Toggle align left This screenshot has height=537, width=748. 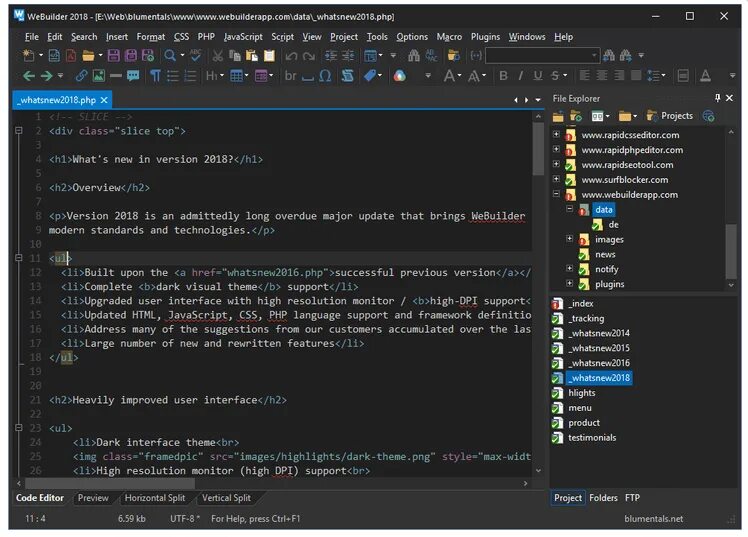(584, 76)
